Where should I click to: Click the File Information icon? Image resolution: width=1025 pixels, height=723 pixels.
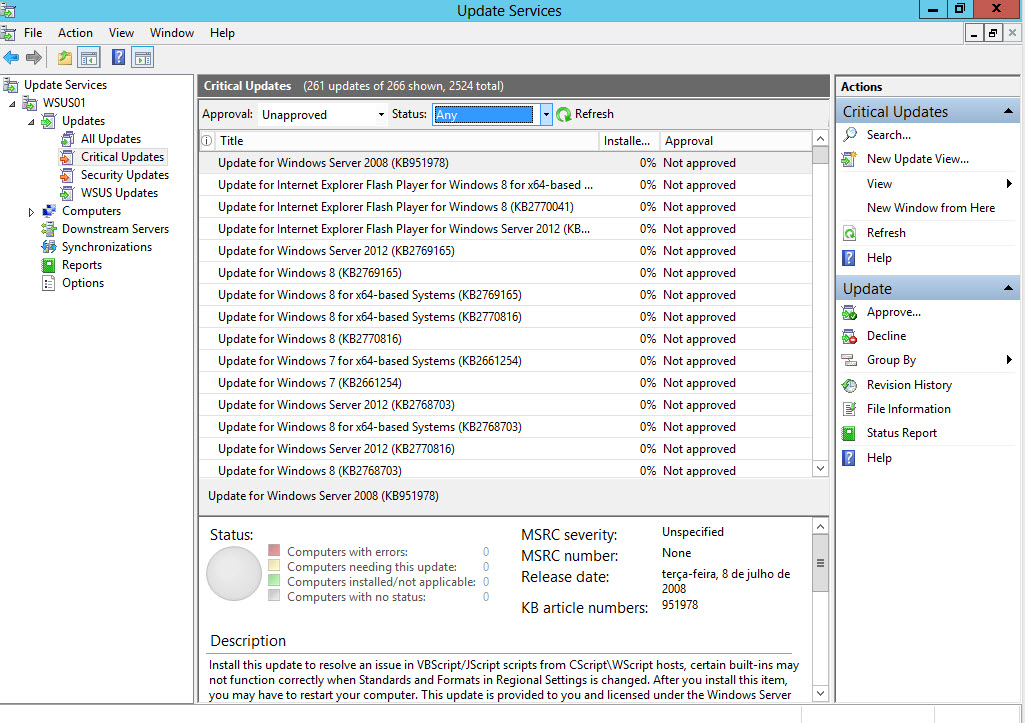pyautogui.click(x=849, y=409)
